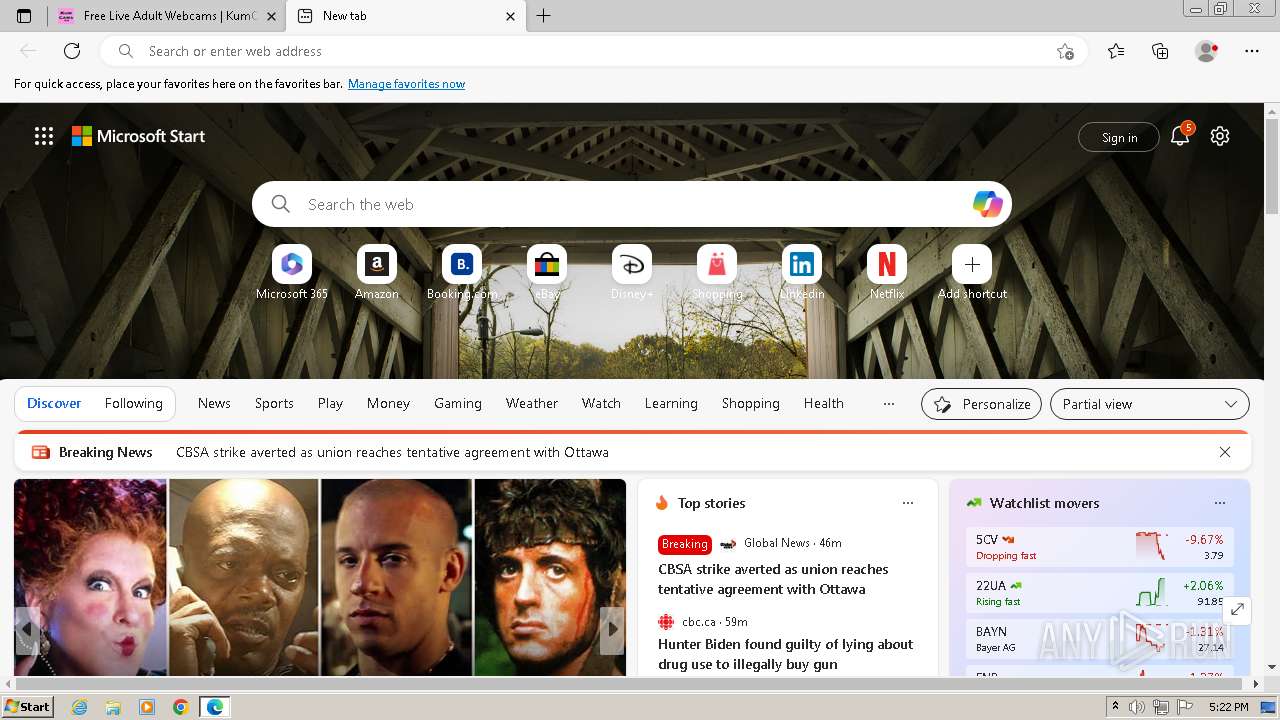The image size is (1280, 720).
Task: Show more feed categories
Action: [x=888, y=404]
